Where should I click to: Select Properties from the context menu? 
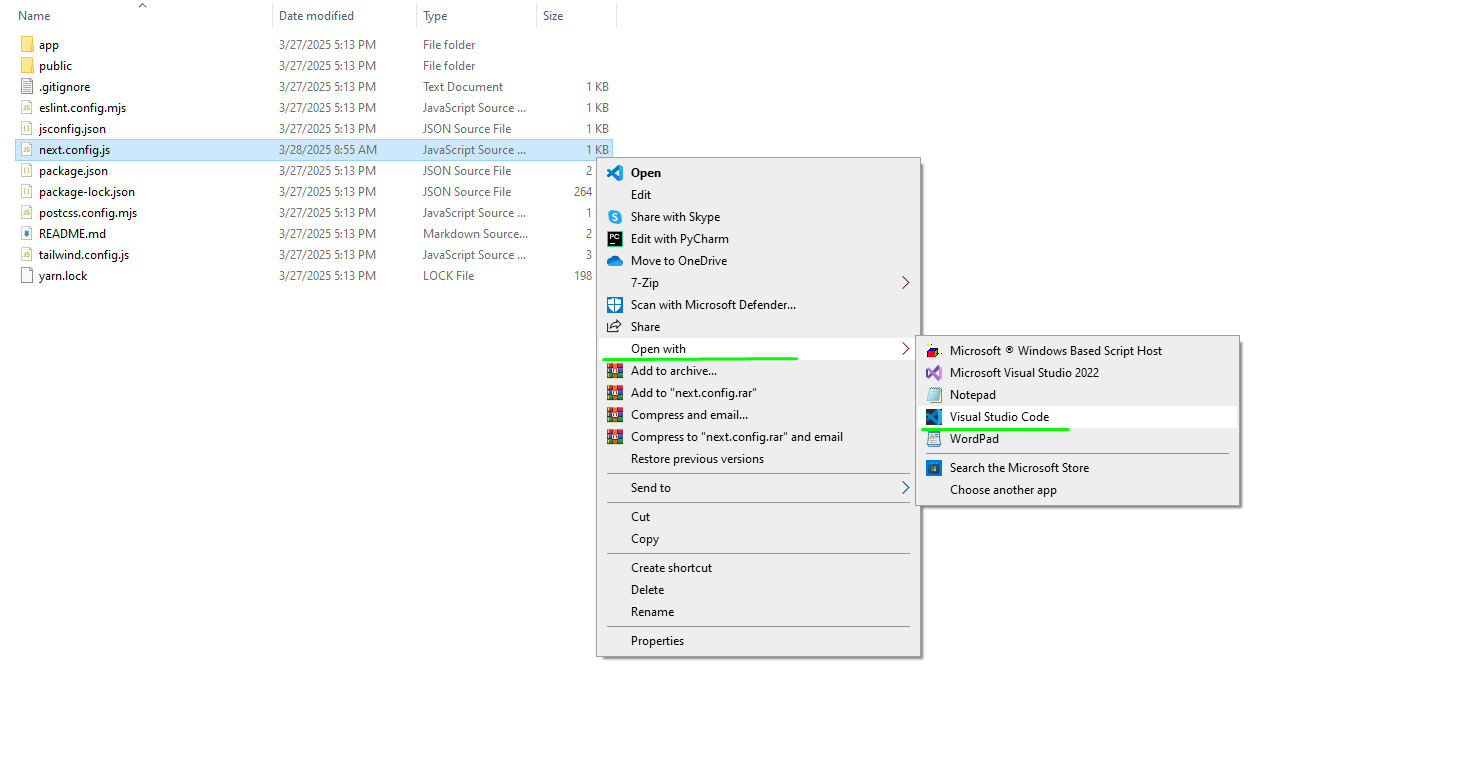(x=657, y=641)
